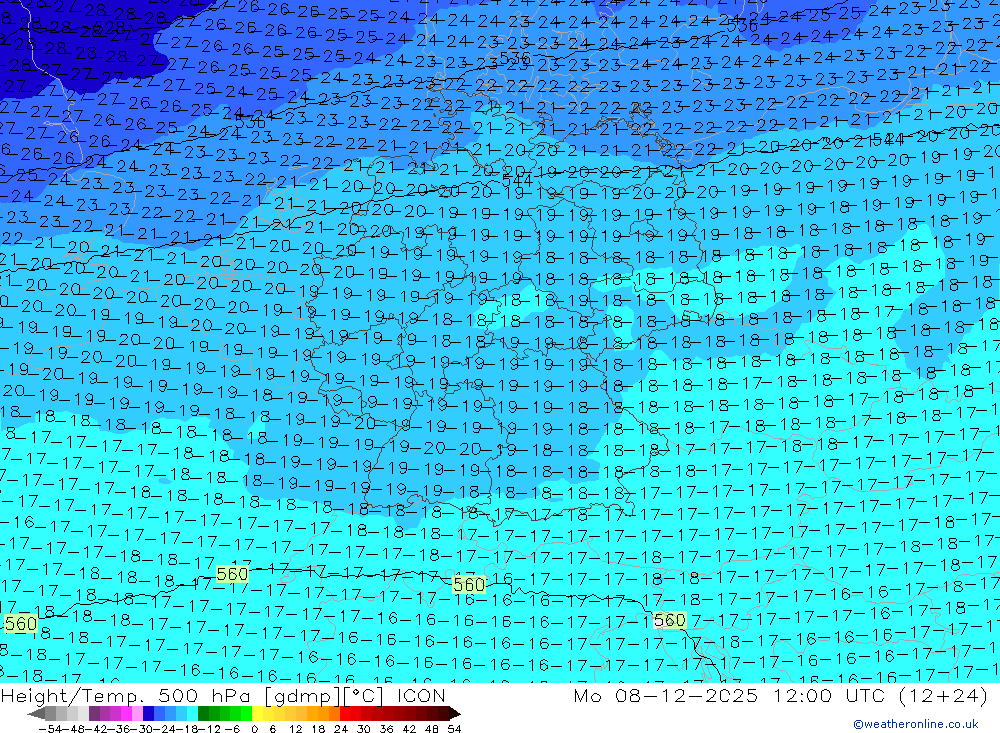Screen dimensions: 1000x733
Task: Click the dark right arrow of colorbar
Action: [455, 713]
